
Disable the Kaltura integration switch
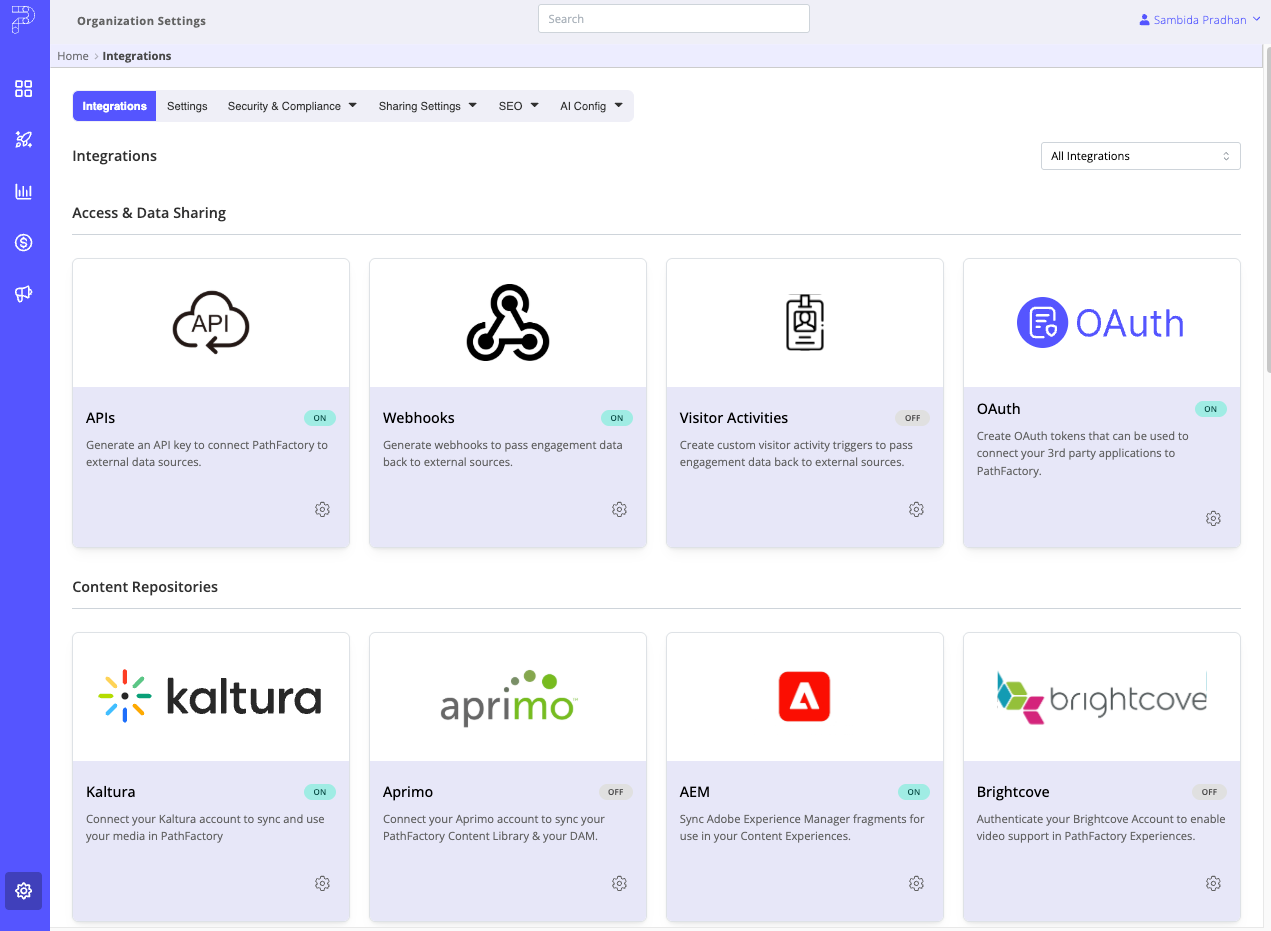(x=320, y=792)
